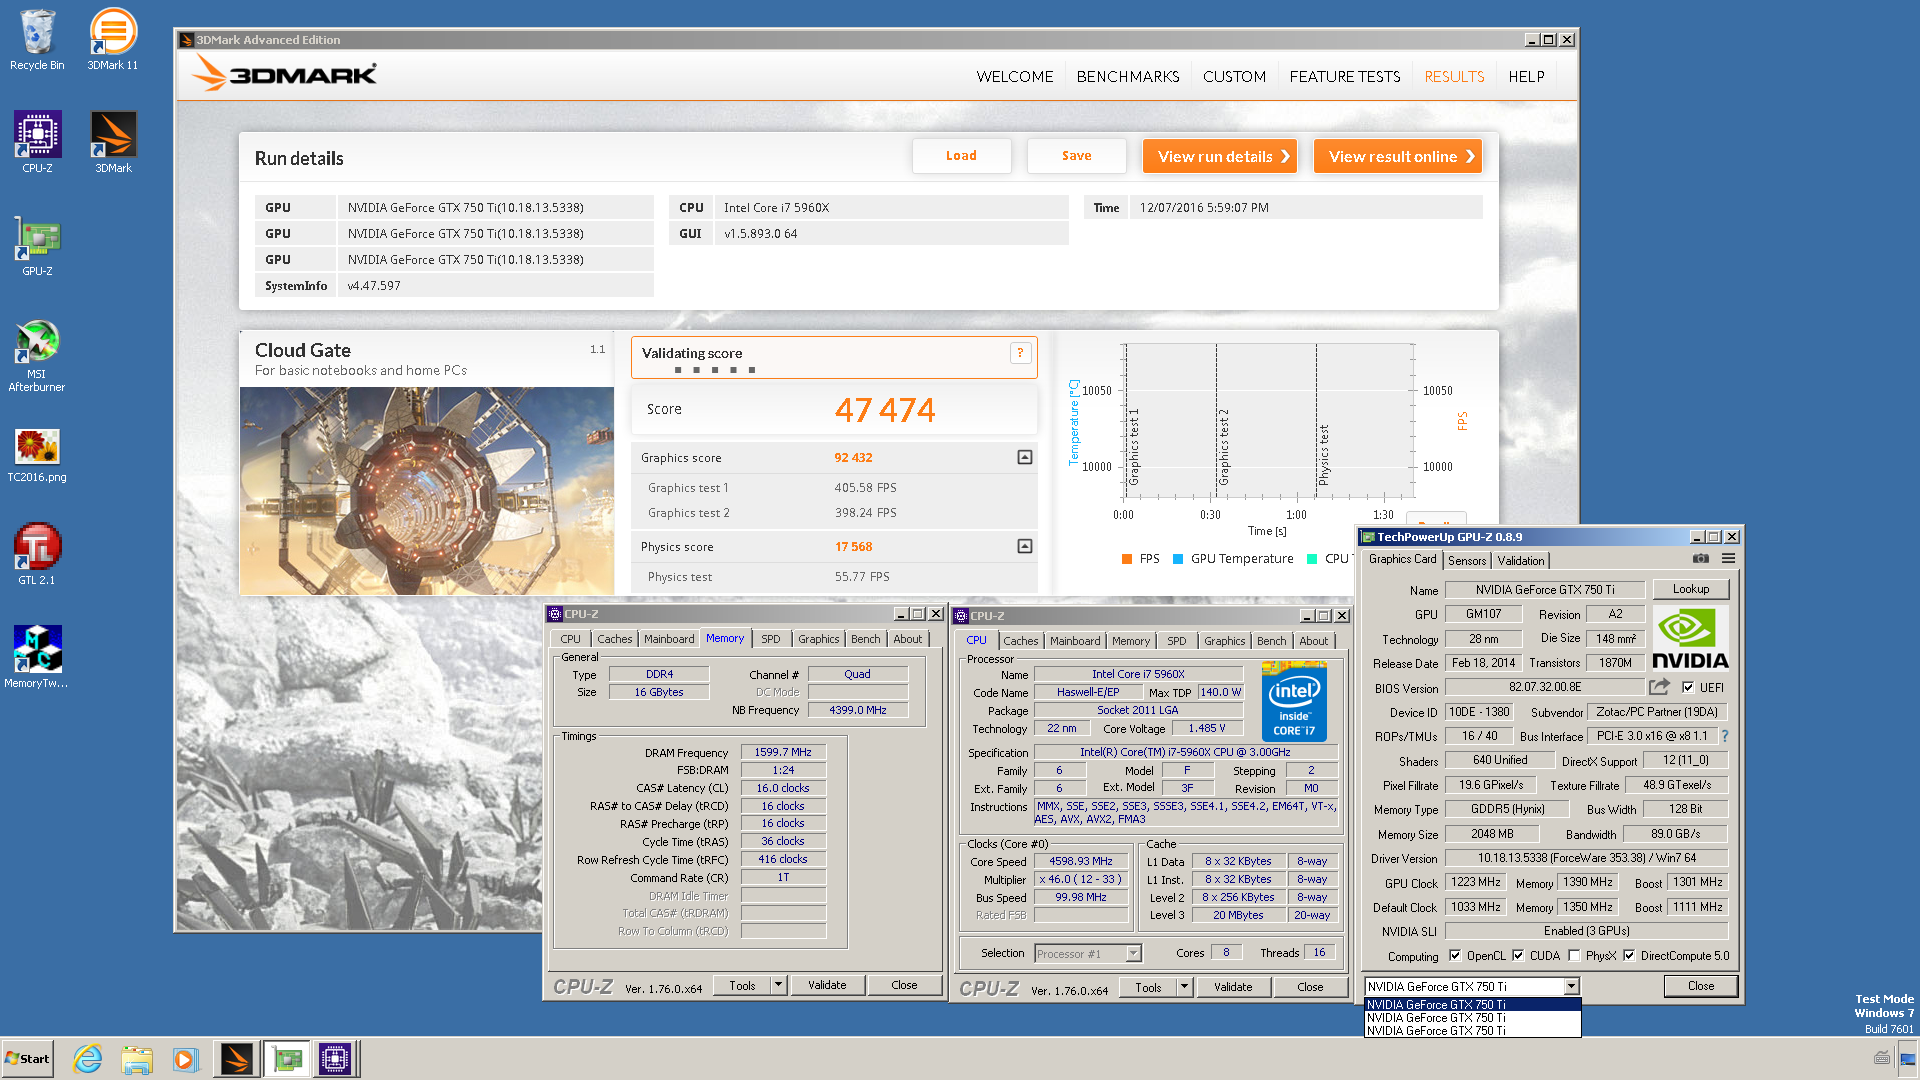Launch the 3DMark desktop shortcut
This screenshot has height=1080, width=1920.
coord(113,142)
